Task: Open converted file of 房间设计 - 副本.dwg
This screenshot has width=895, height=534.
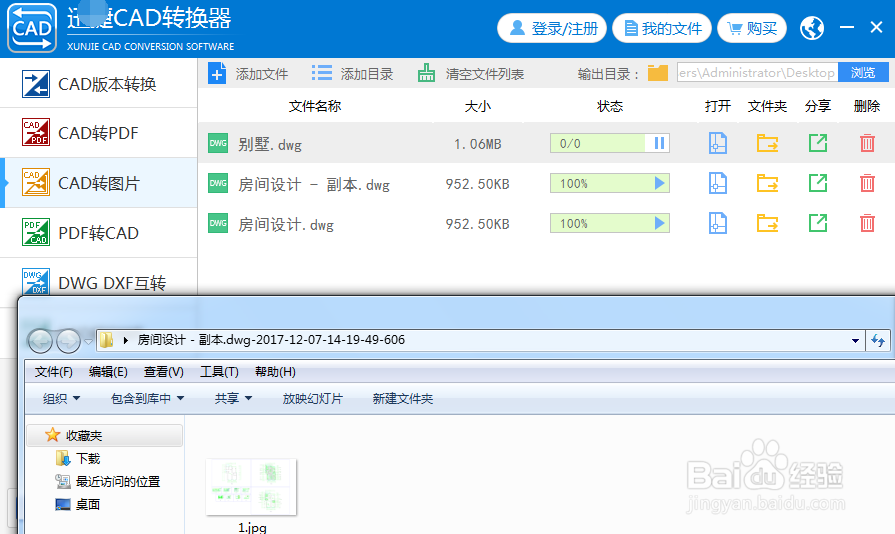Action: pos(717,183)
